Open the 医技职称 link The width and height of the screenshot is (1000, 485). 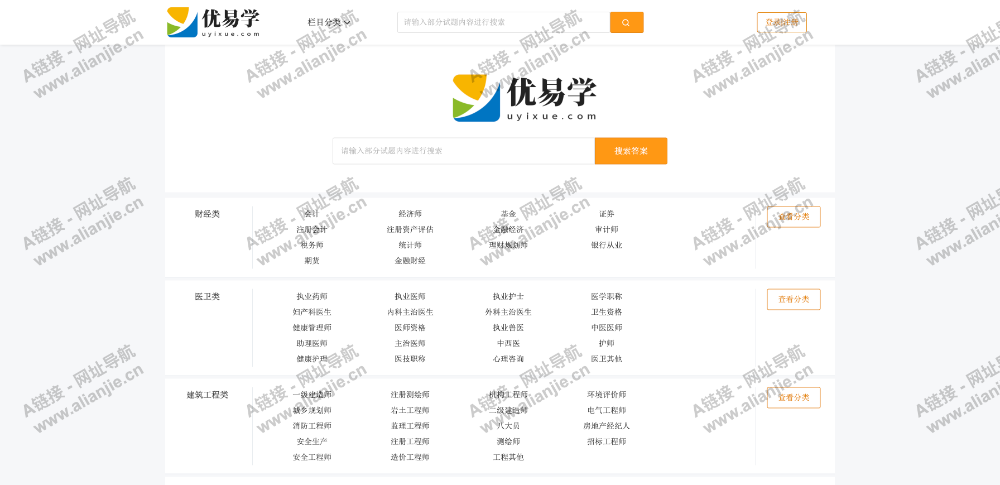410,359
